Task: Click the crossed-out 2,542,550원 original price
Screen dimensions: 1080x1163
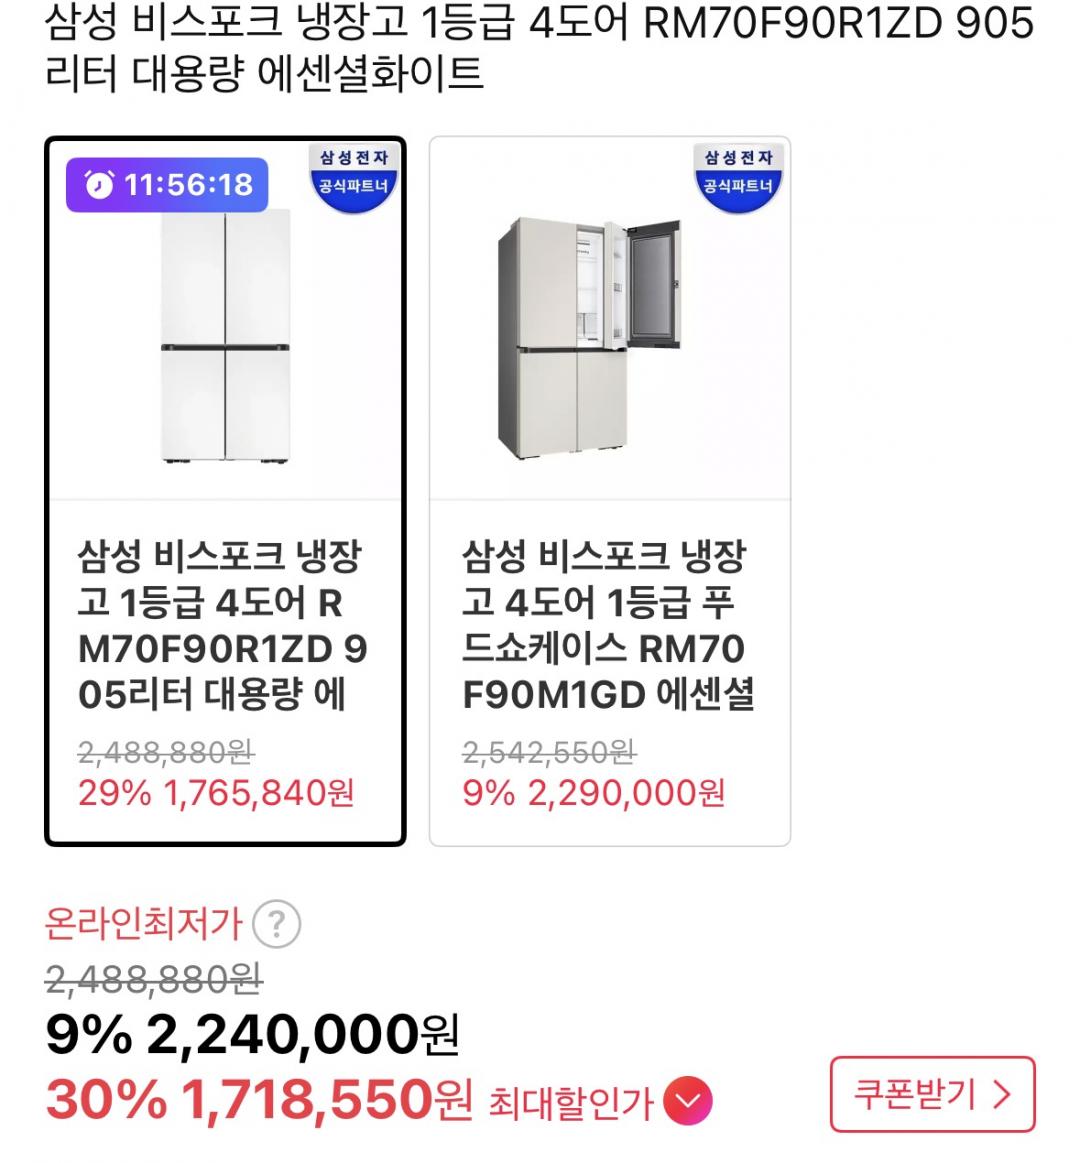Action: (x=548, y=752)
